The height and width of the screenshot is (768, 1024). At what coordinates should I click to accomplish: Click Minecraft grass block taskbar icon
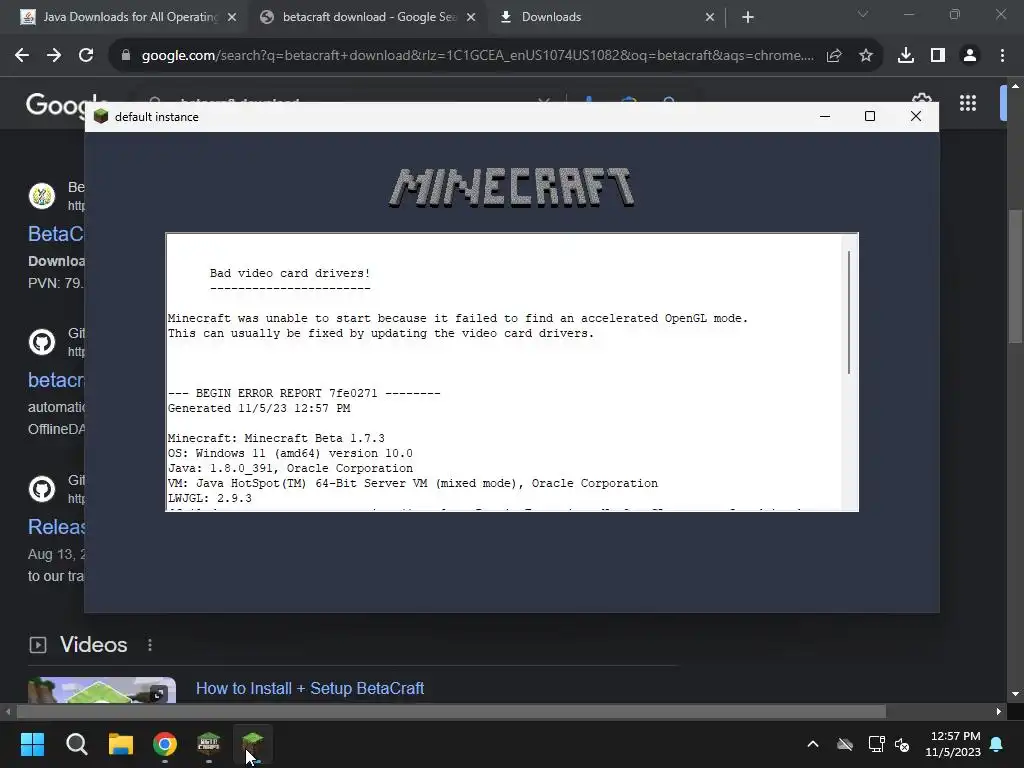[x=253, y=744]
